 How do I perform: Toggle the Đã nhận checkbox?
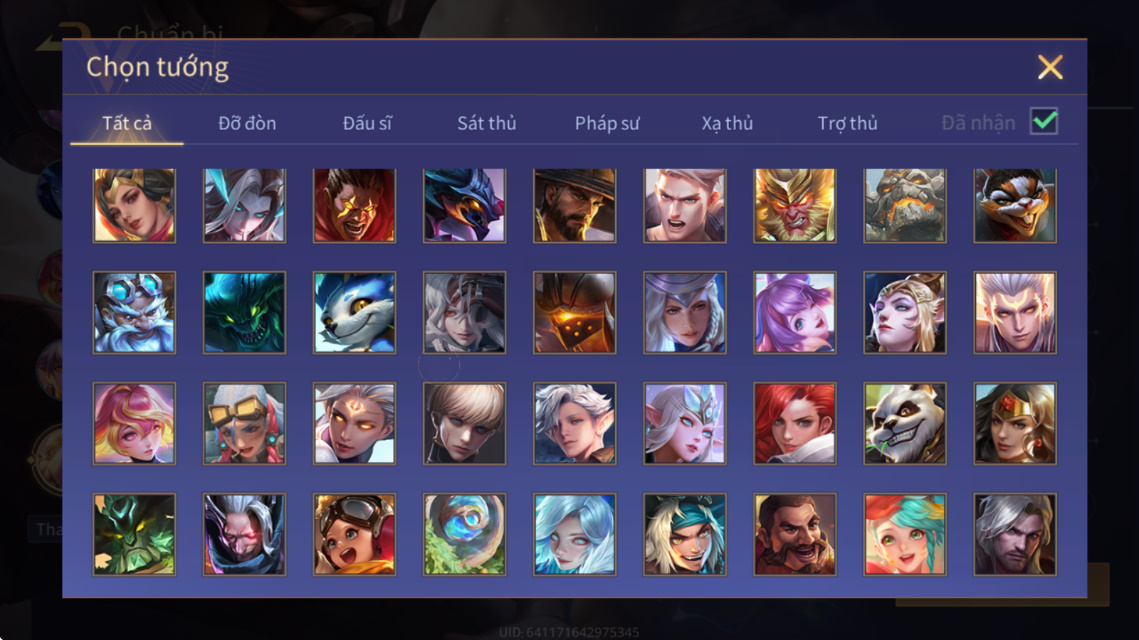pos(1044,121)
